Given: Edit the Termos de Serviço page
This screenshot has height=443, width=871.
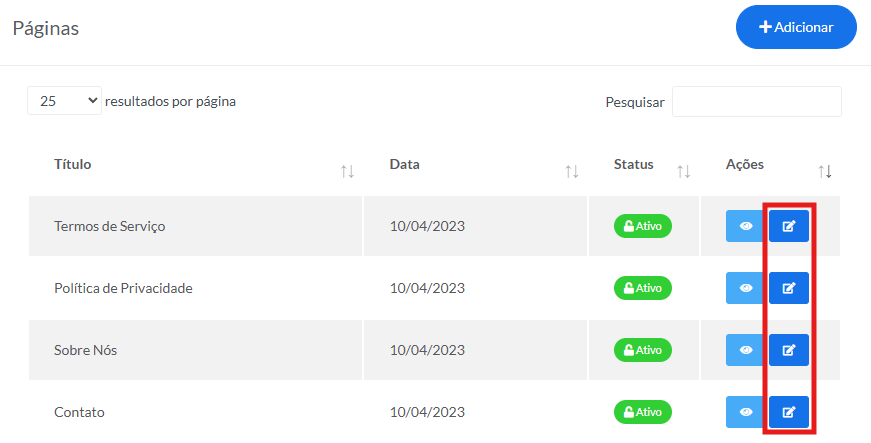Looking at the screenshot, I should click(788, 226).
